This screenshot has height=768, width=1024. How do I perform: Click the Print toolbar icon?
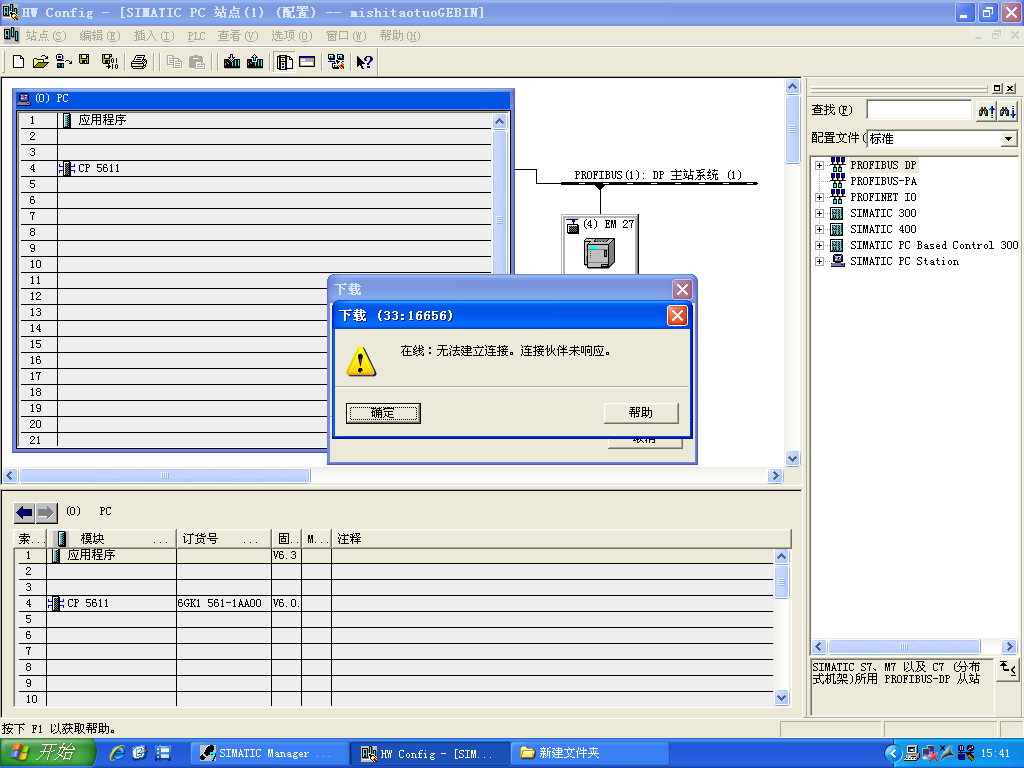(x=138, y=62)
